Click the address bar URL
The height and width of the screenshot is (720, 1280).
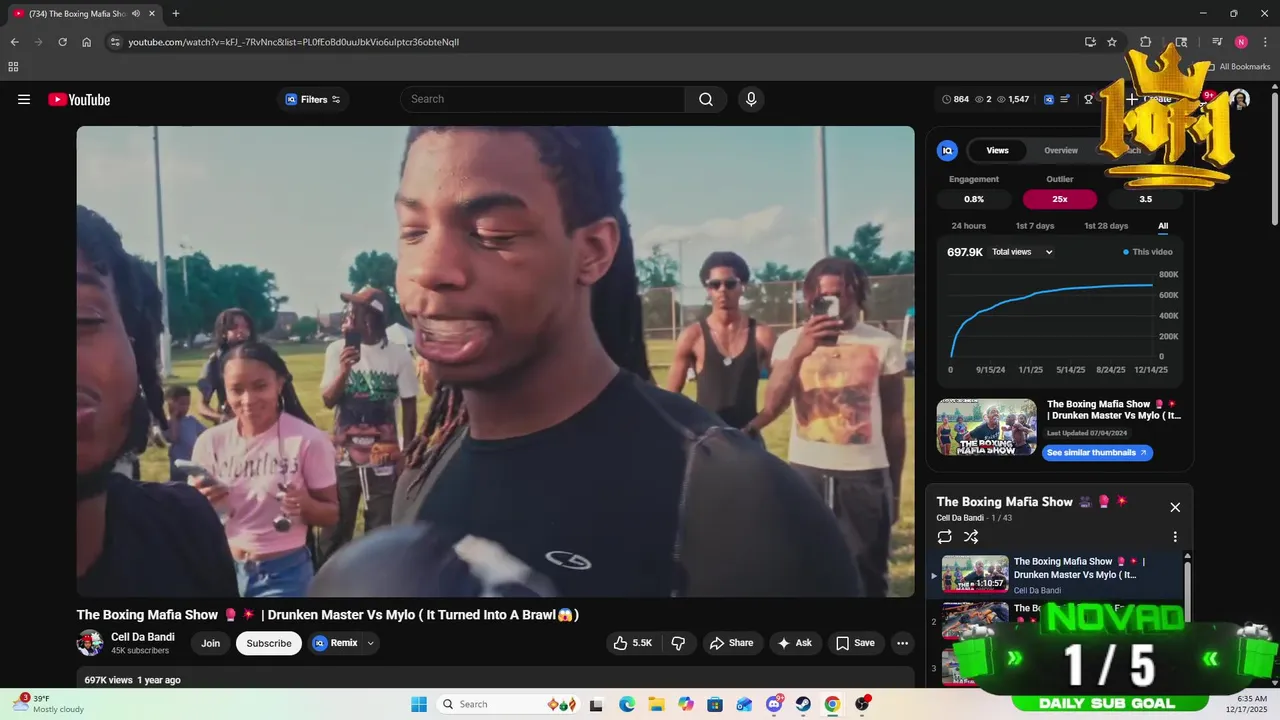(294, 42)
